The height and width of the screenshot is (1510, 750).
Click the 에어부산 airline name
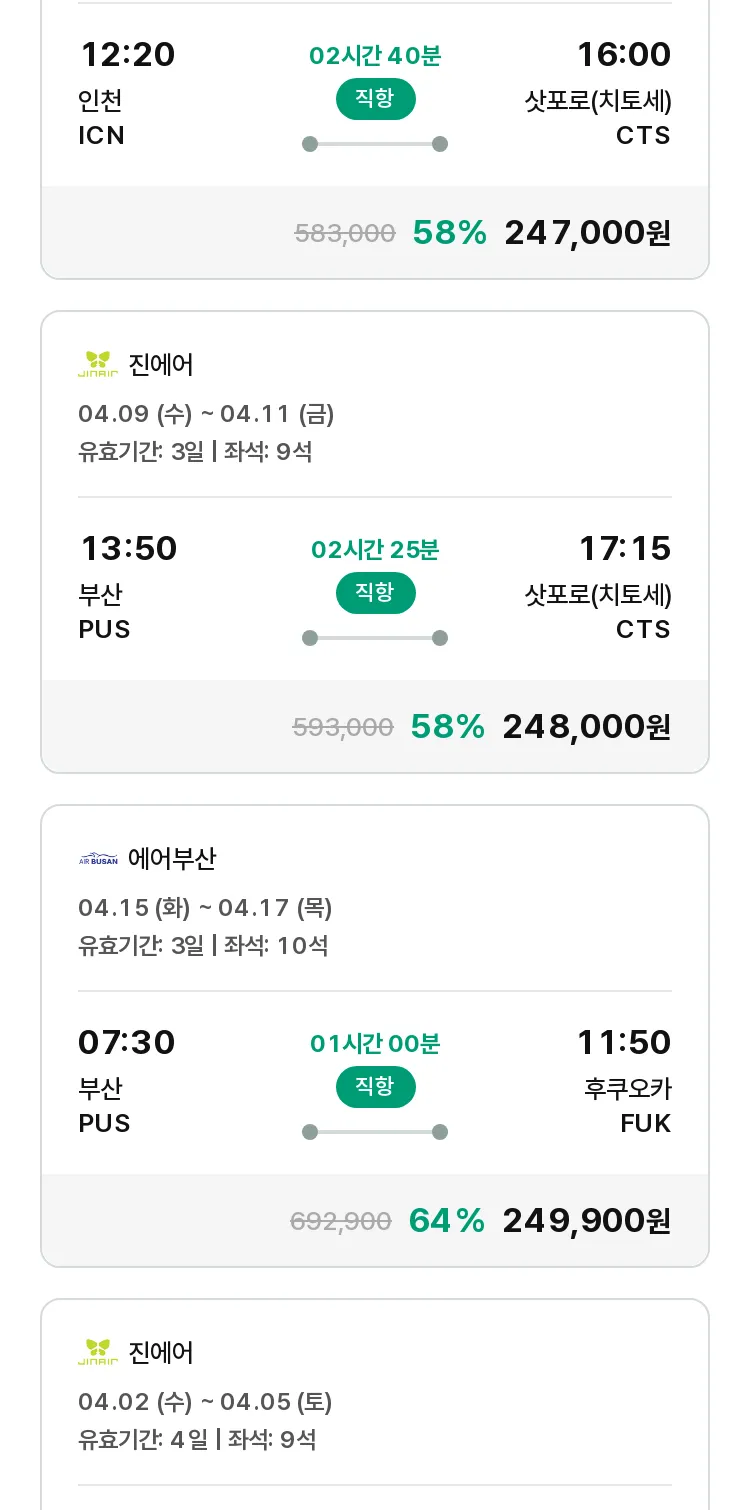click(x=172, y=859)
